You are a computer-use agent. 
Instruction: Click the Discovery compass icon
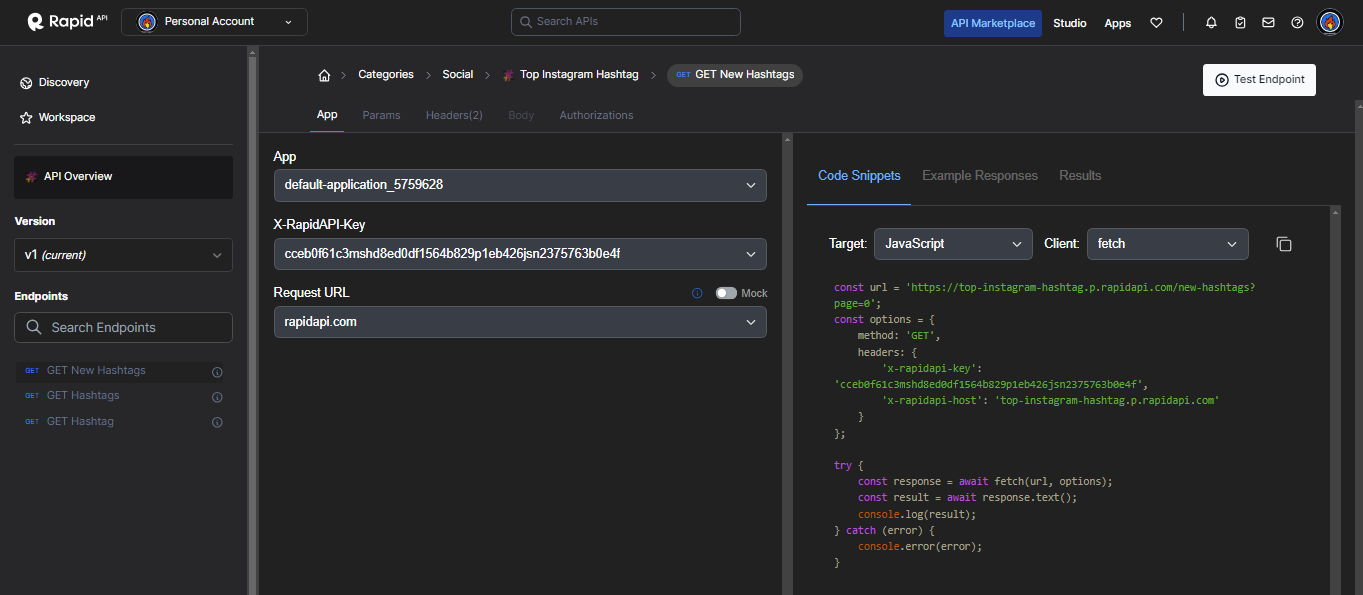click(26, 83)
